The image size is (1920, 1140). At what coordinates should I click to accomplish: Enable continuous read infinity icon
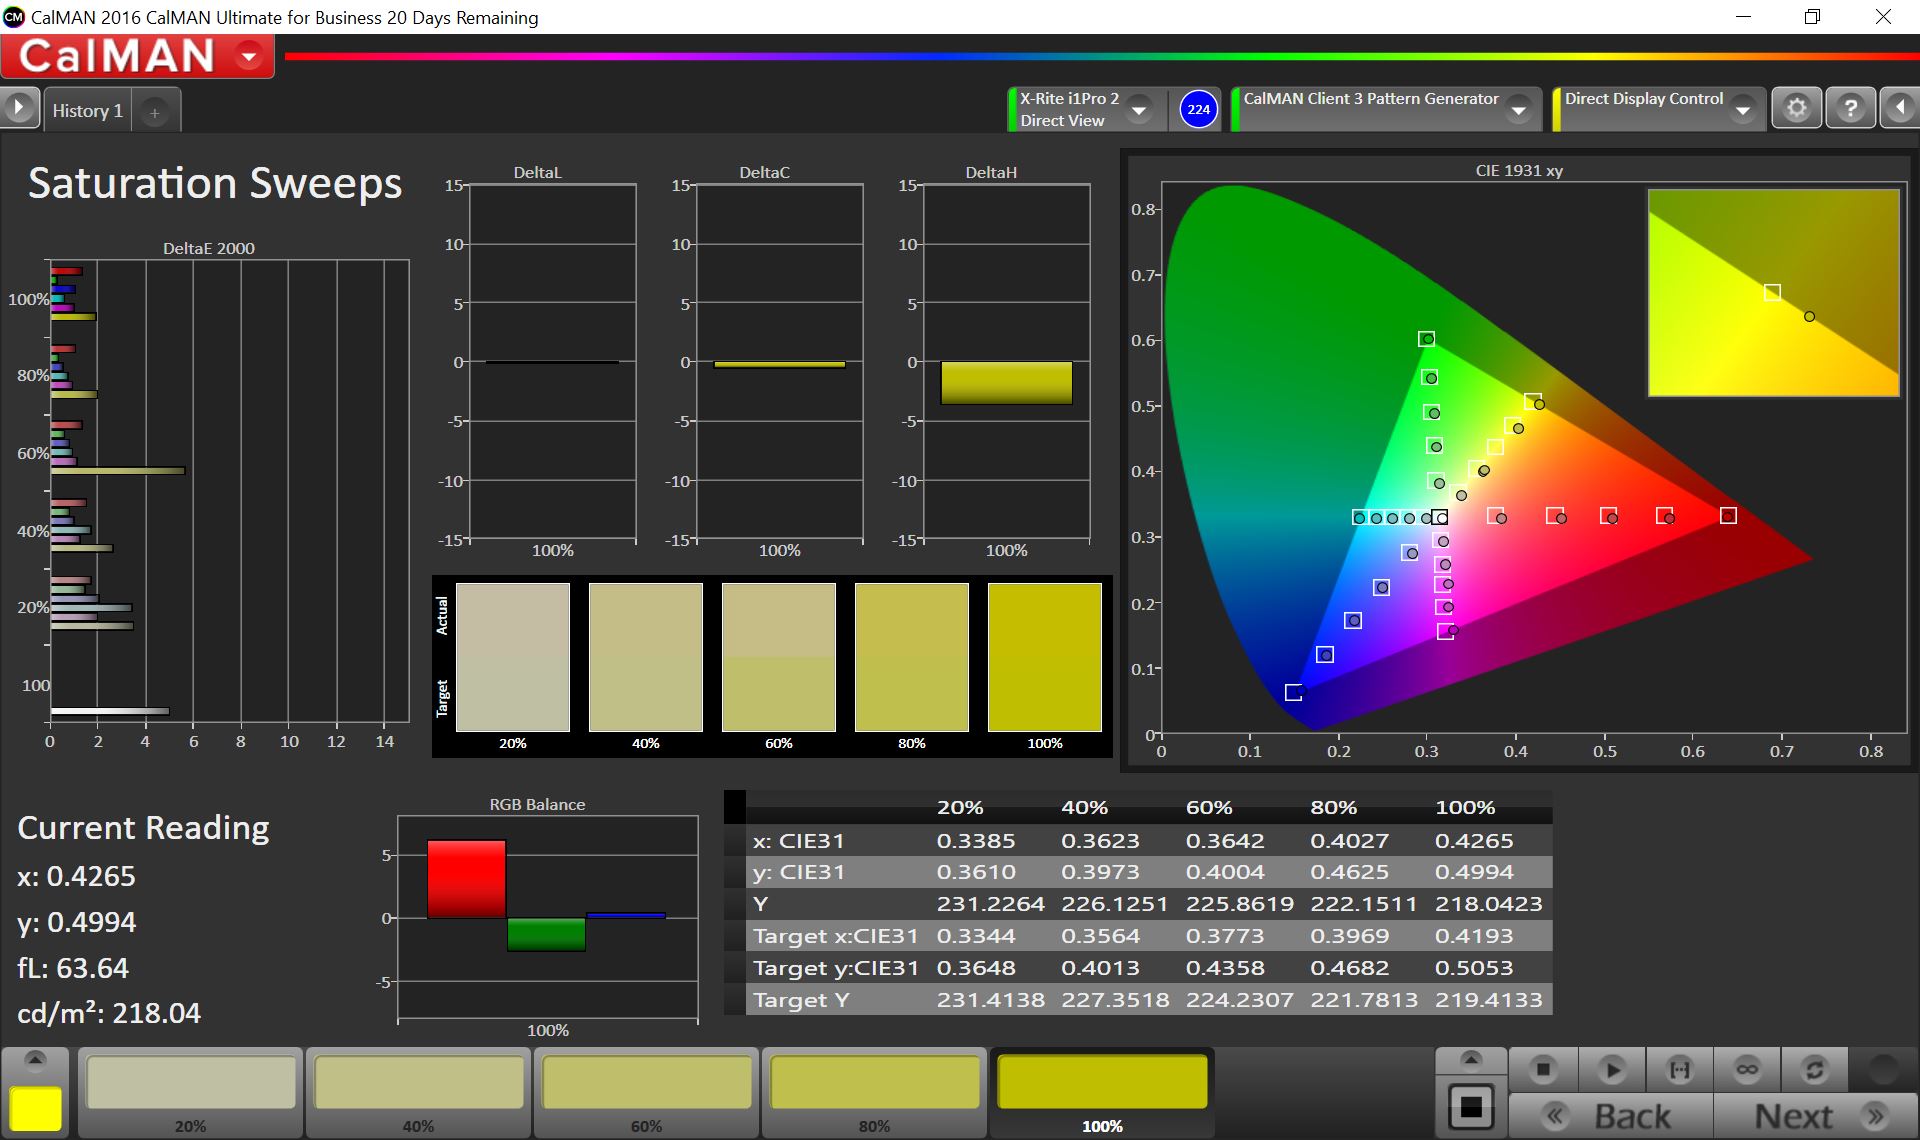click(1747, 1070)
